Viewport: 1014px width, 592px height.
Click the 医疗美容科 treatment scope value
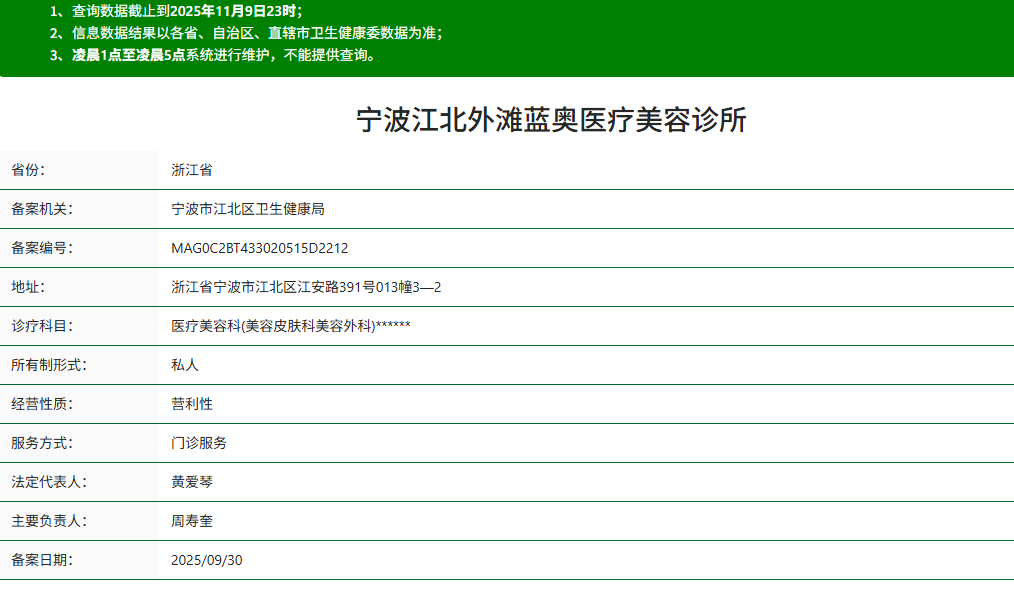289,326
